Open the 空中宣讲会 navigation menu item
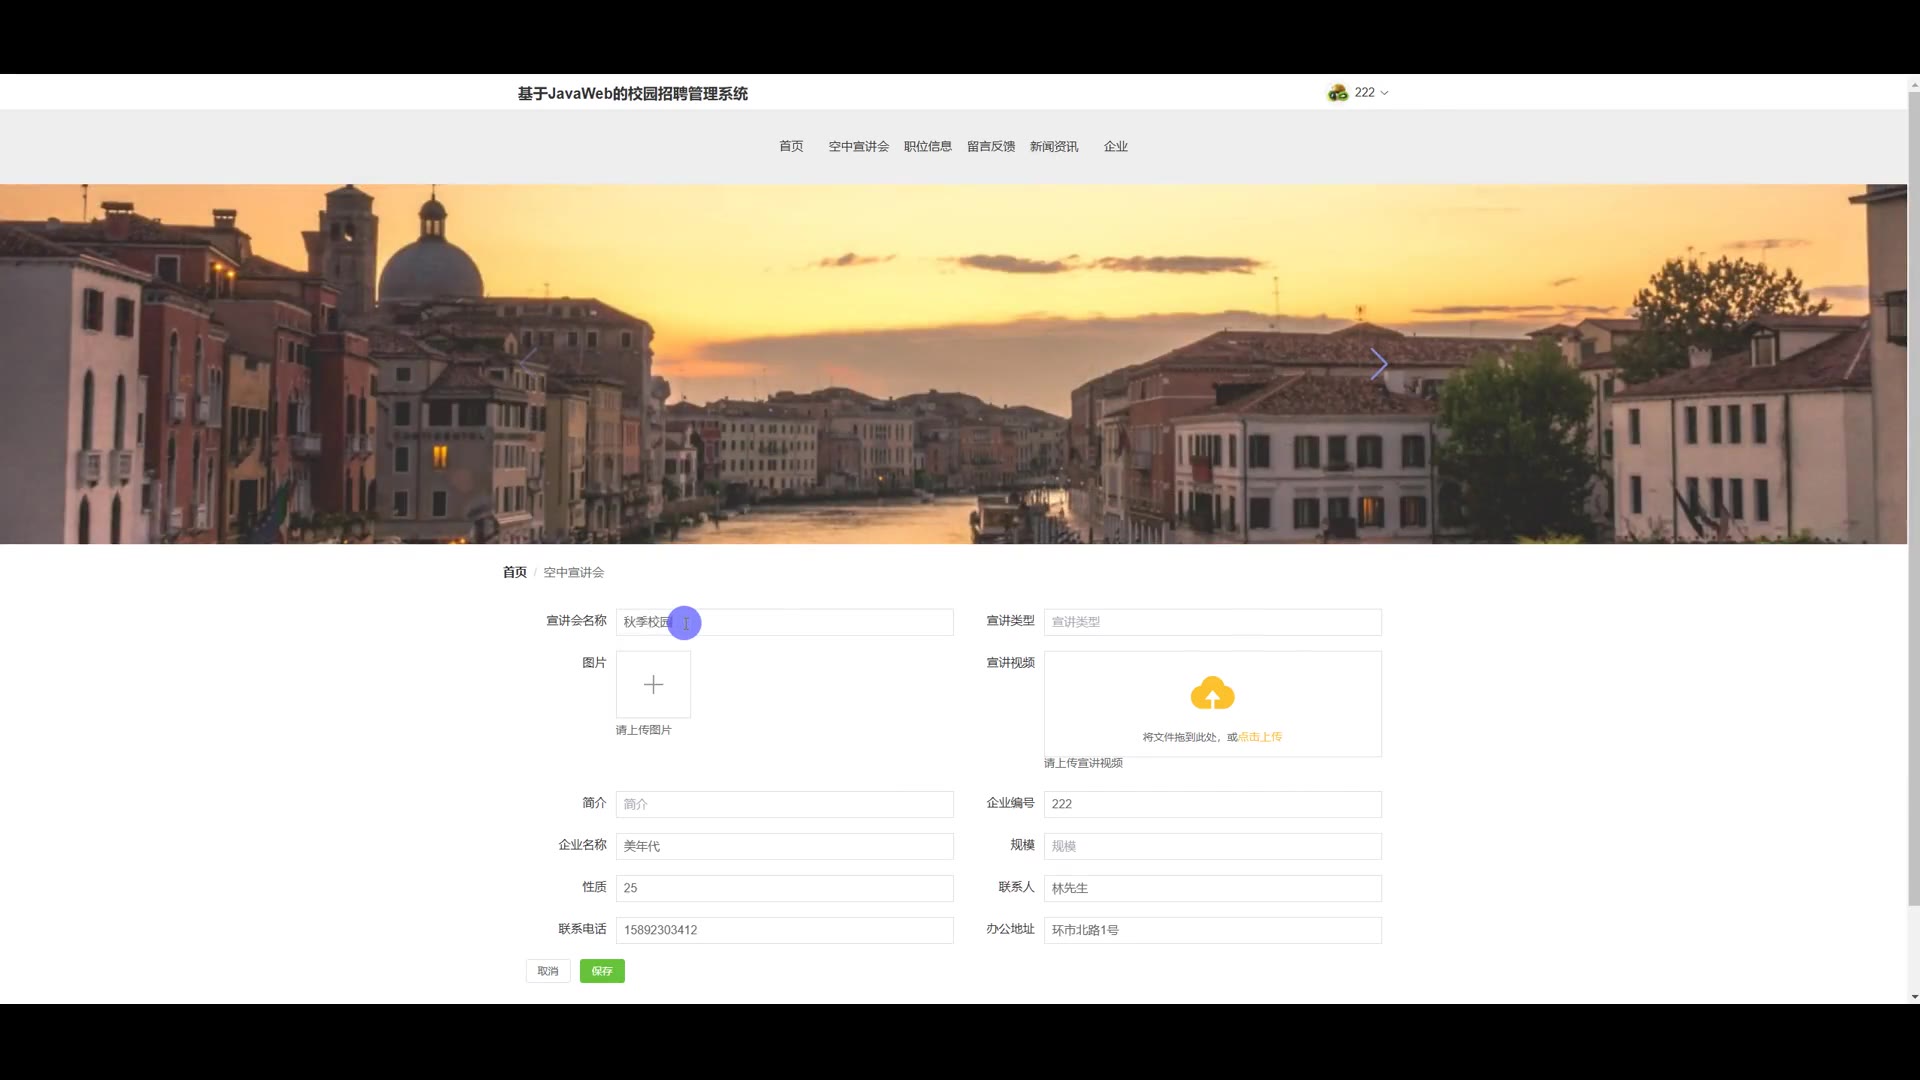The image size is (1920, 1080). point(858,147)
